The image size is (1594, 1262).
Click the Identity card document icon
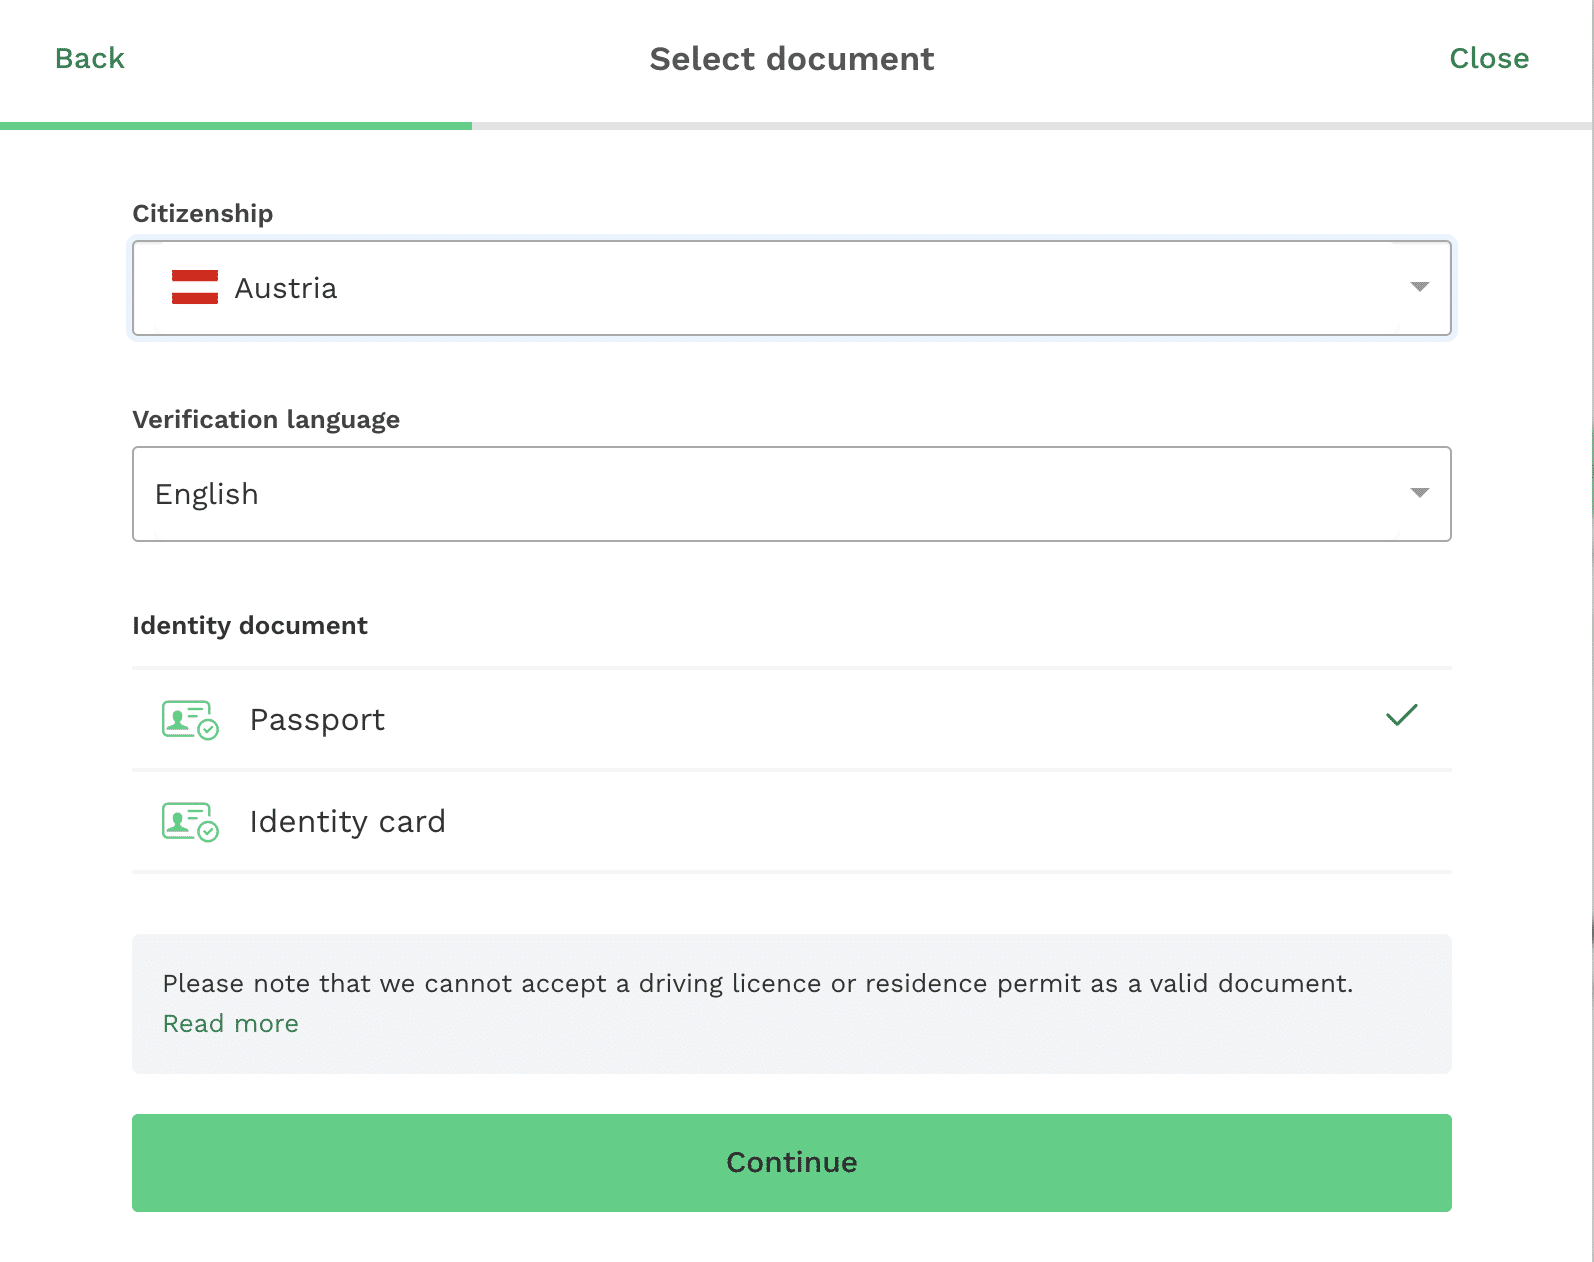[190, 822]
